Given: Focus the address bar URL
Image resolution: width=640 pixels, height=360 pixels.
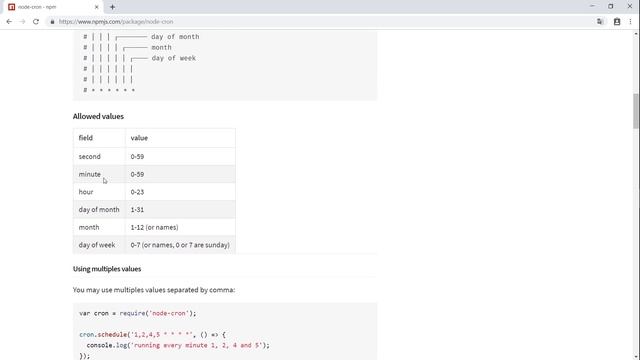Looking at the screenshot, I should click(116, 22).
